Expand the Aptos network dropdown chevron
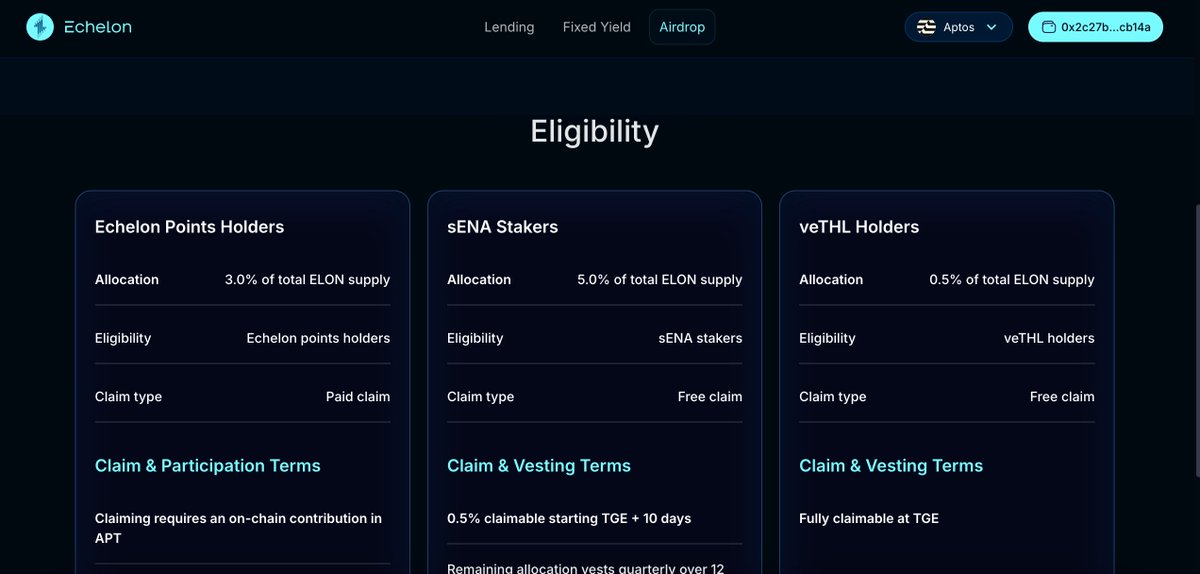Screen dimensions: 1200x574 [992, 27]
